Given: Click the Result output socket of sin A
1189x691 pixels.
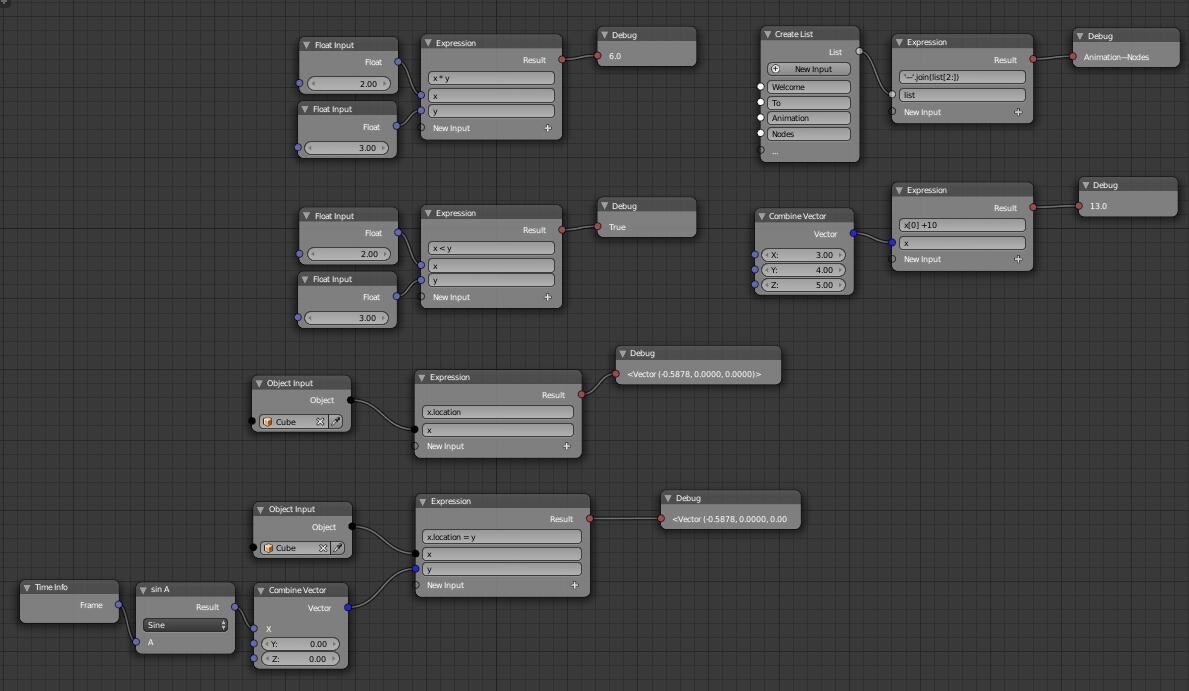Looking at the screenshot, I should pyautogui.click(x=234, y=607).
